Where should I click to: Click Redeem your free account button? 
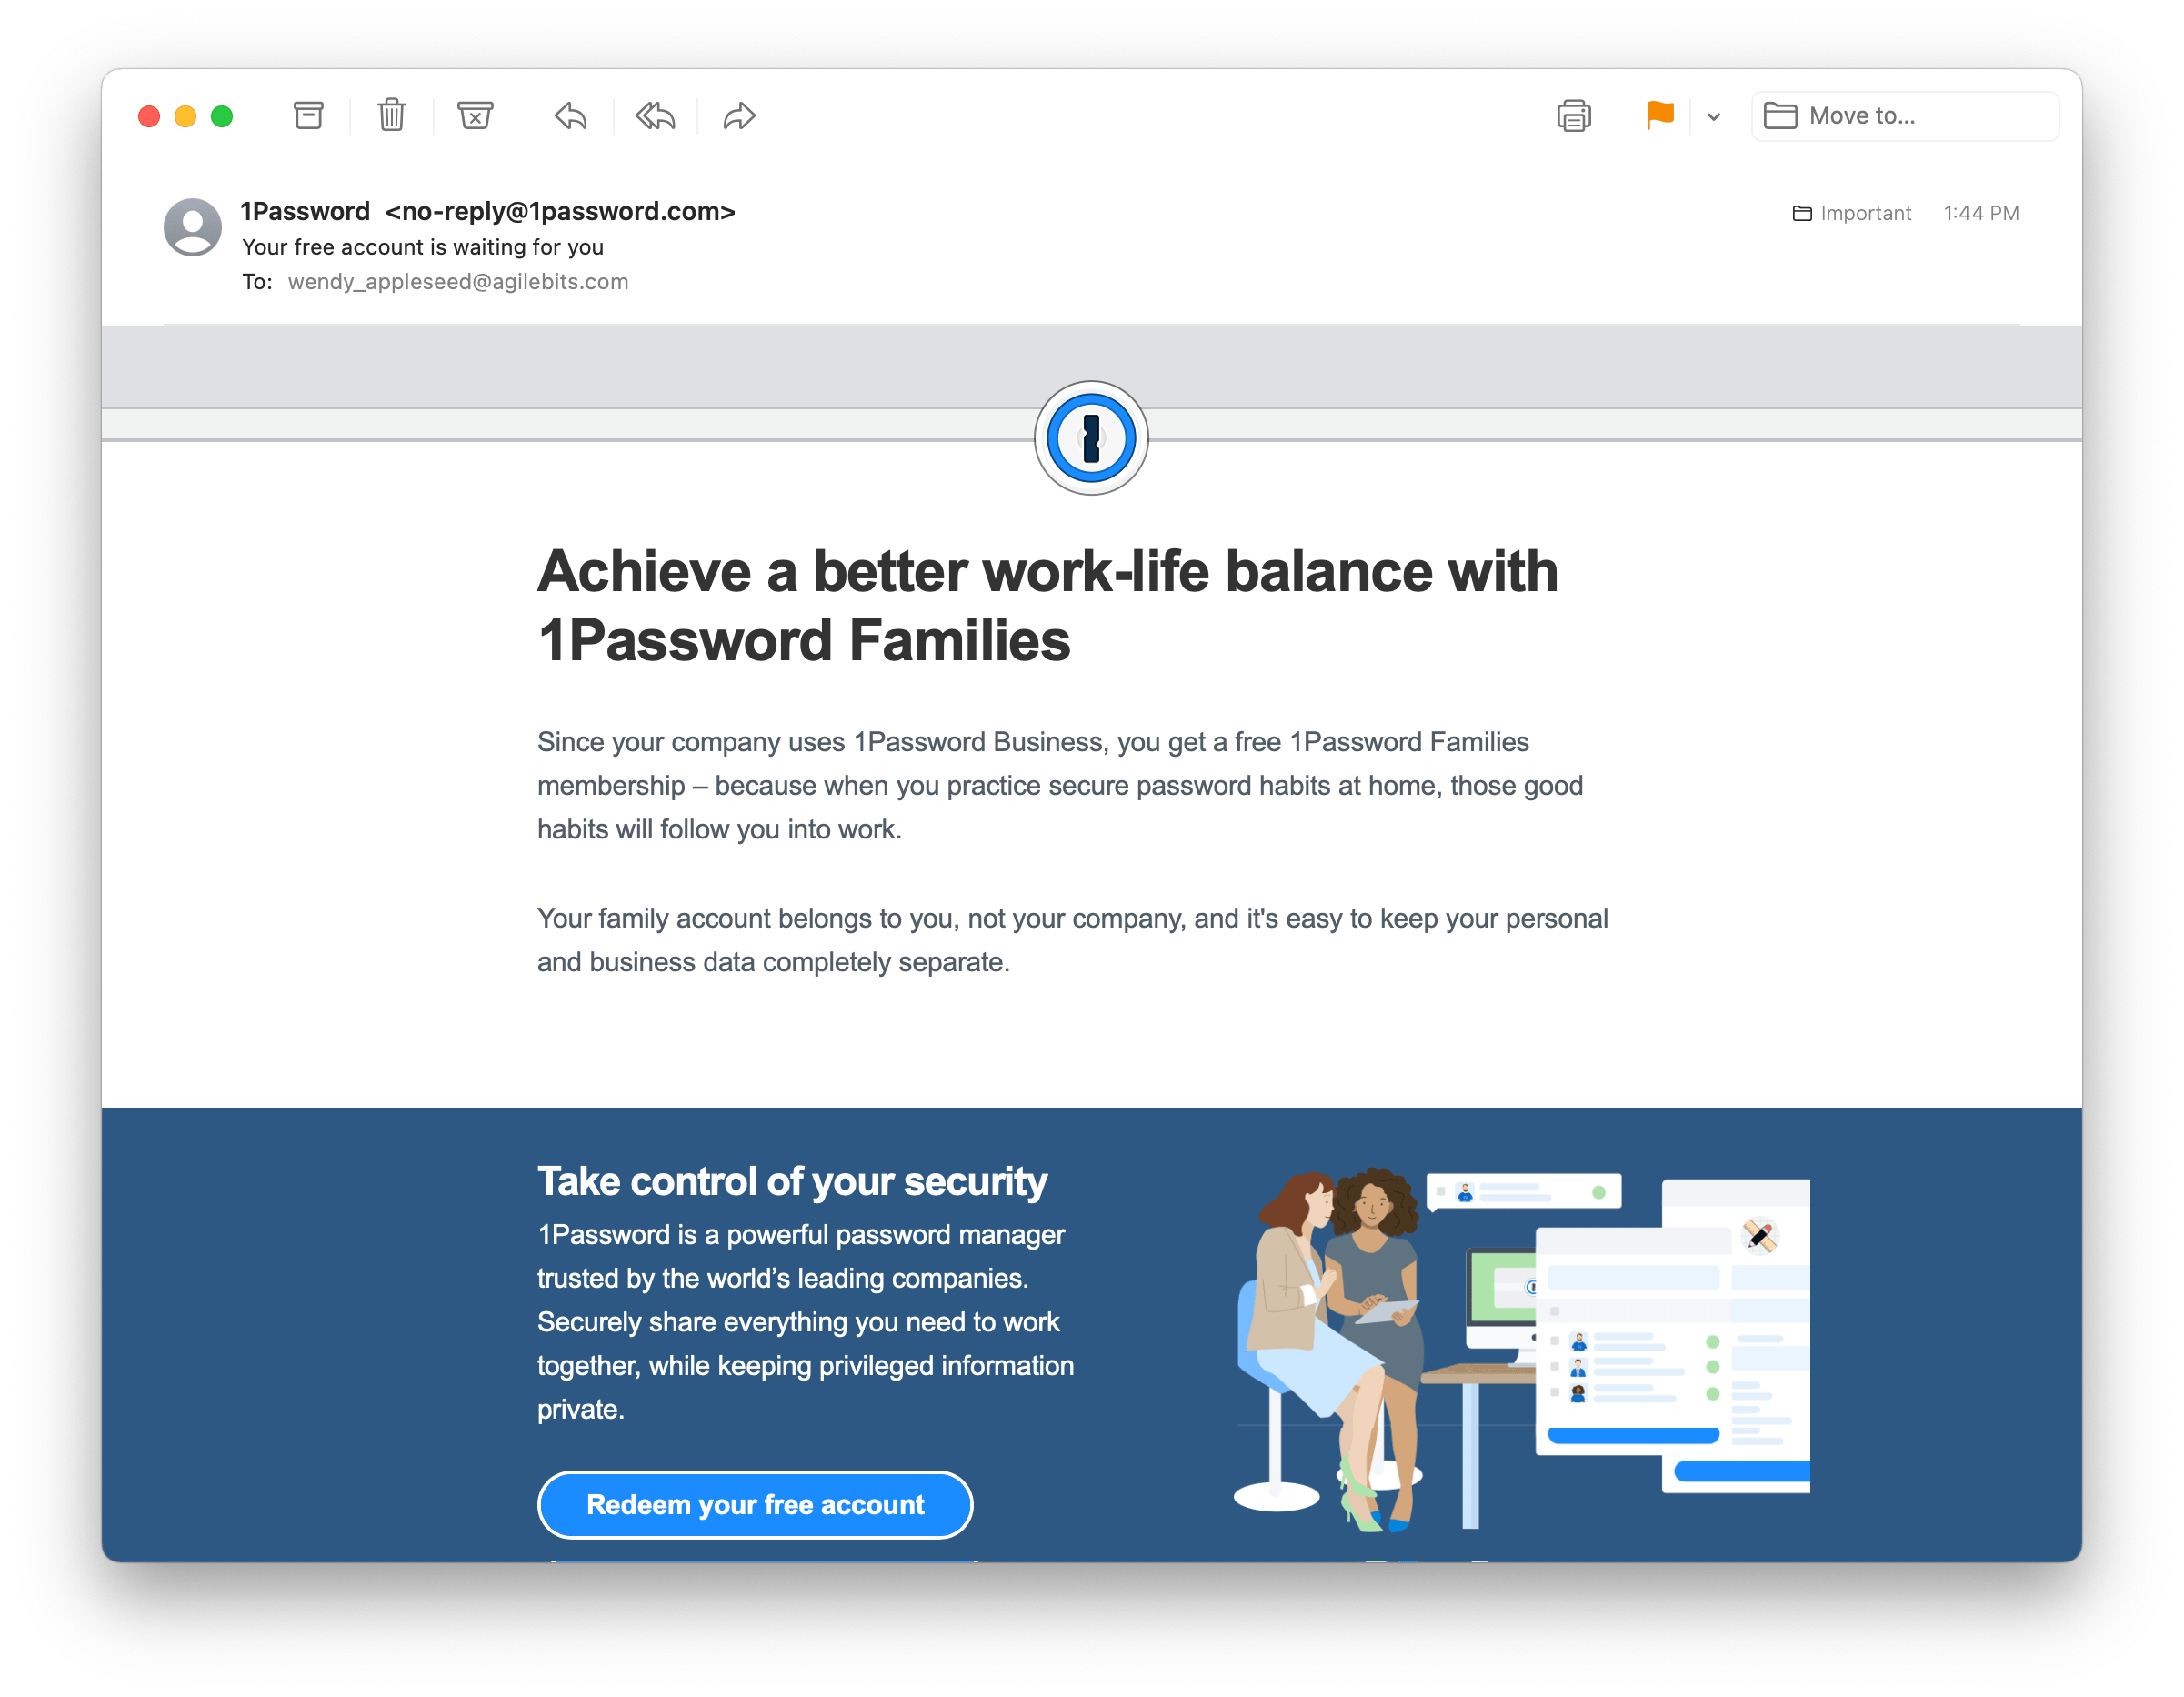pyautogui.click(x=756, y=1503)
